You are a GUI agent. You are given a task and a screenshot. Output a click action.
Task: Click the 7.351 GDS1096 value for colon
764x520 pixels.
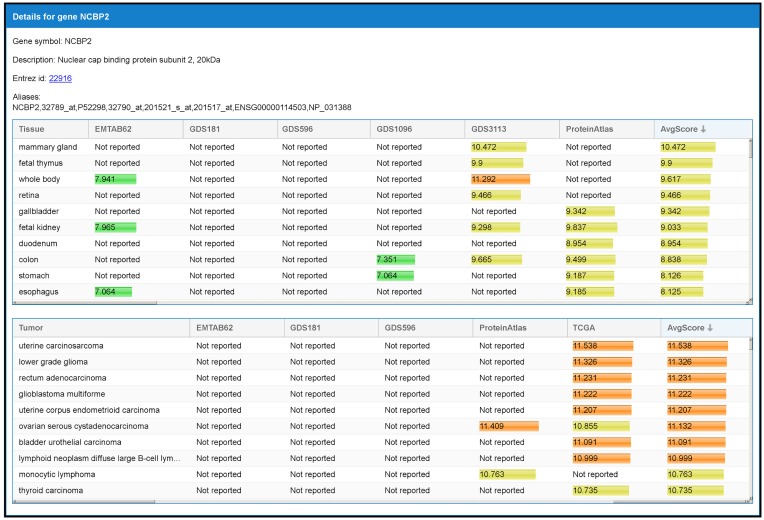[395, 260]
